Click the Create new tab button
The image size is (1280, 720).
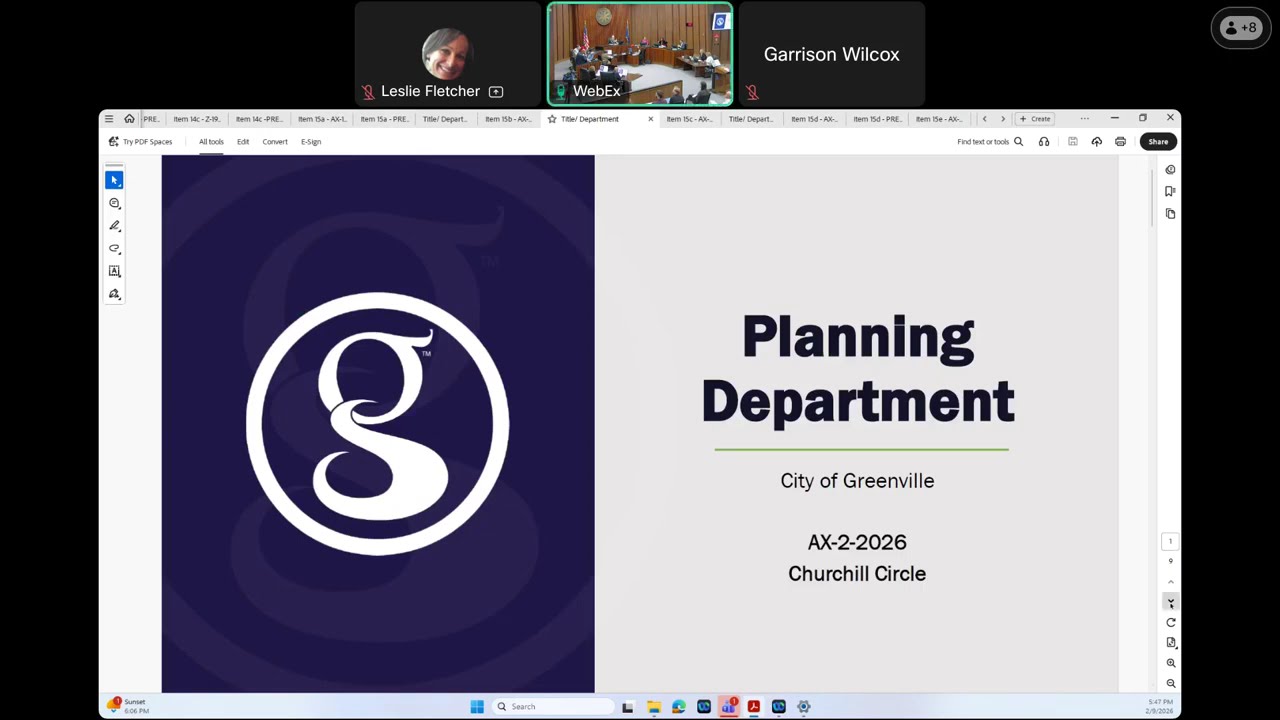point(1035,119)
